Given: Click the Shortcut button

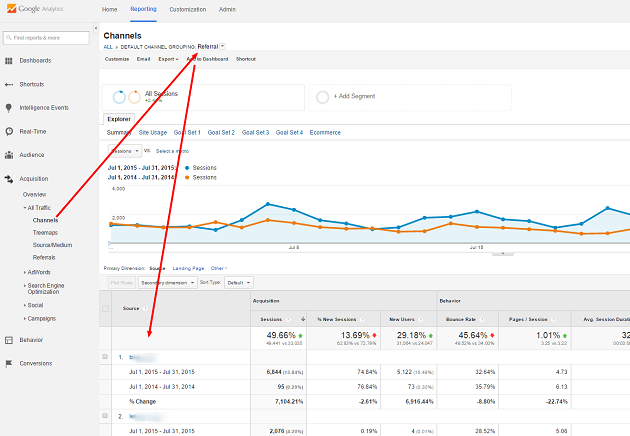Looking at the screenshot, I should click(246, 59).
